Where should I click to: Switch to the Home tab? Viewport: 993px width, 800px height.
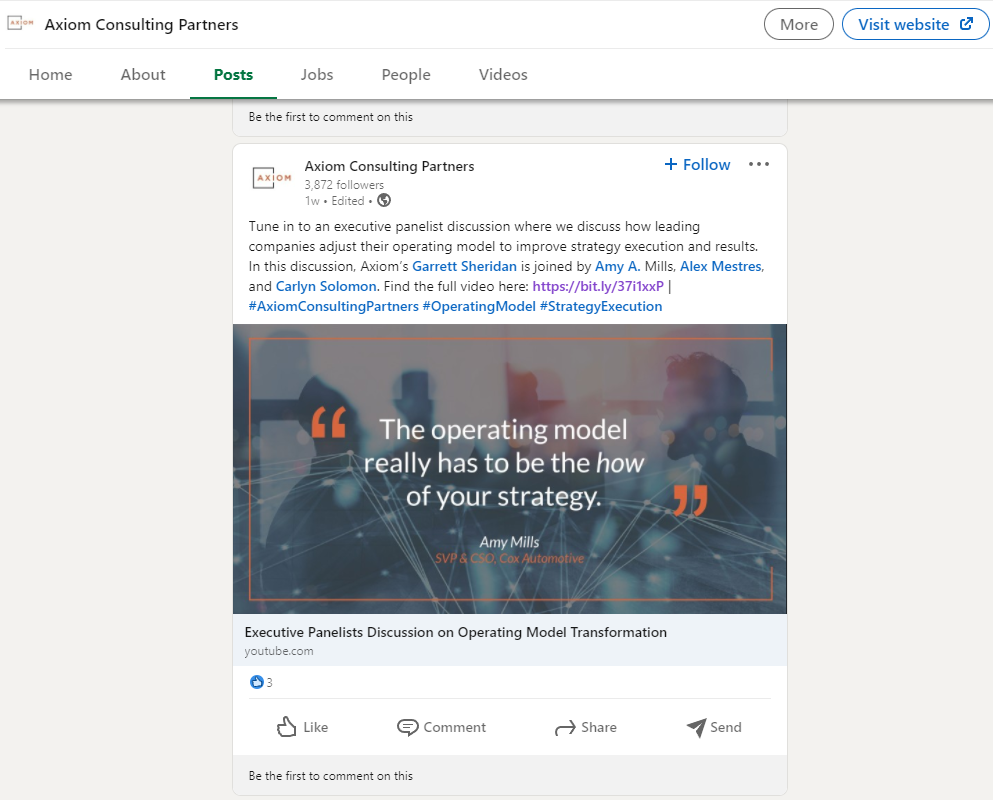point(51,75)
